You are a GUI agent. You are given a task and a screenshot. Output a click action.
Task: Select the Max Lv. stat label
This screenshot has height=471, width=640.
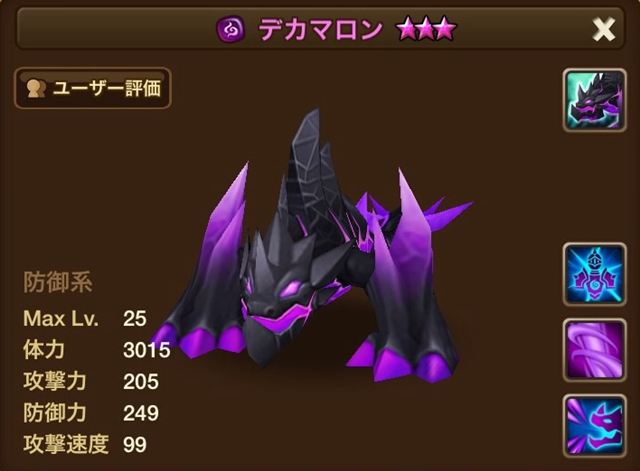[61, 318]
